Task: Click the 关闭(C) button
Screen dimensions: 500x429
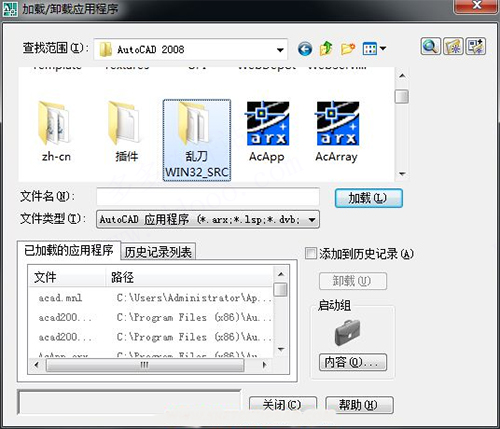Action: pos(283,405)
